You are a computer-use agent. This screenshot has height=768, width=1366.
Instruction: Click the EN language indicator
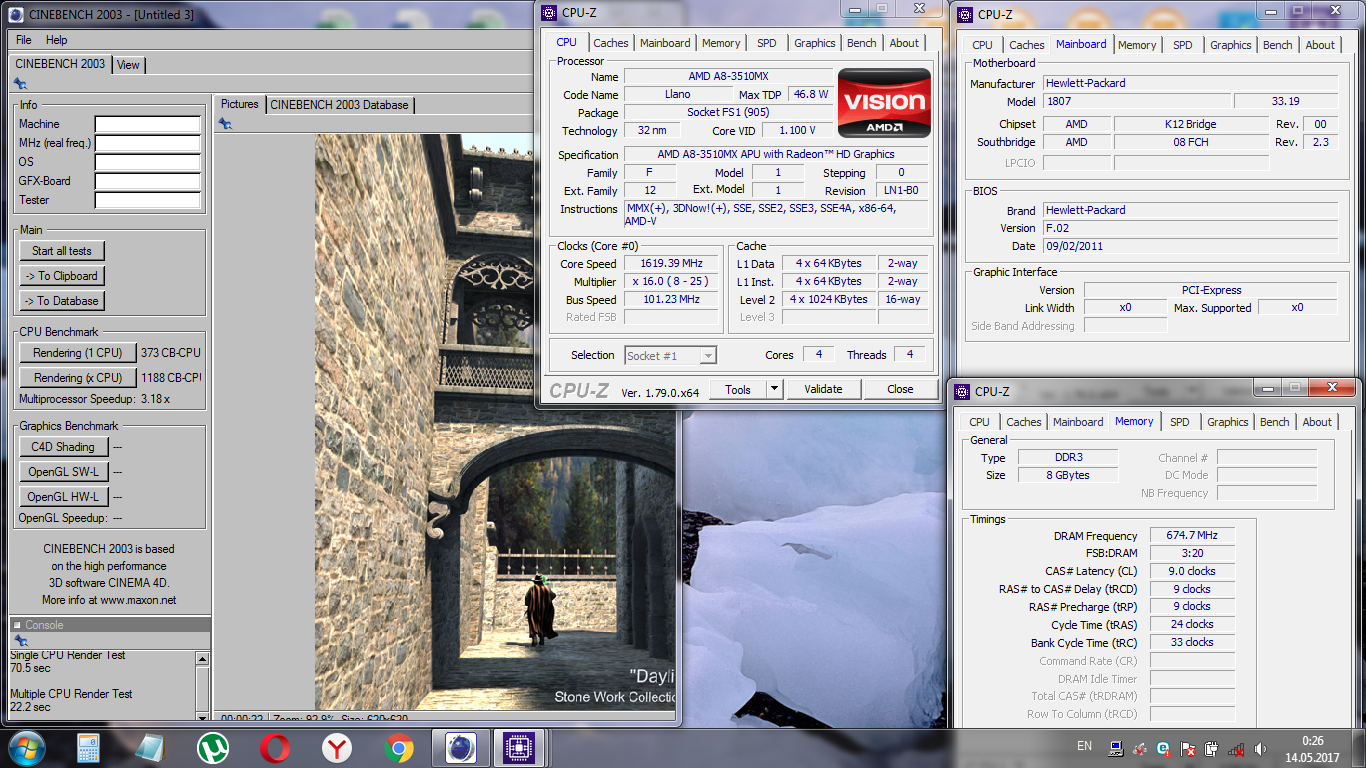click(x=1084, y=746)
